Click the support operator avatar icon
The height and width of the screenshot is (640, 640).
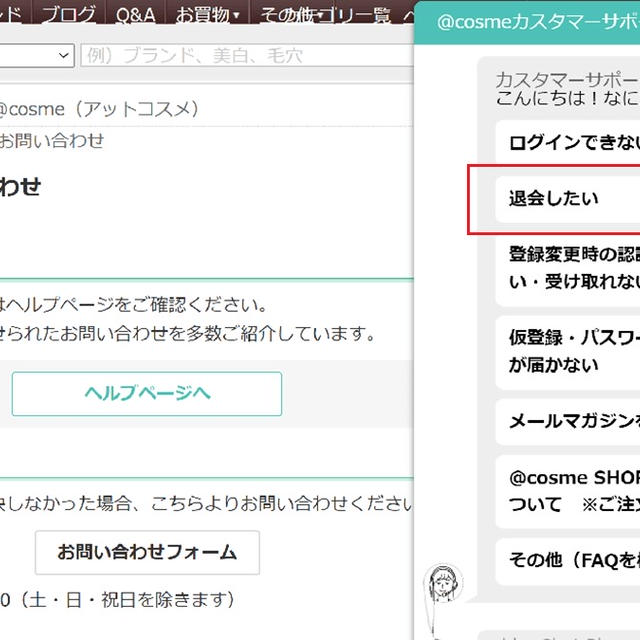(443, 583)
